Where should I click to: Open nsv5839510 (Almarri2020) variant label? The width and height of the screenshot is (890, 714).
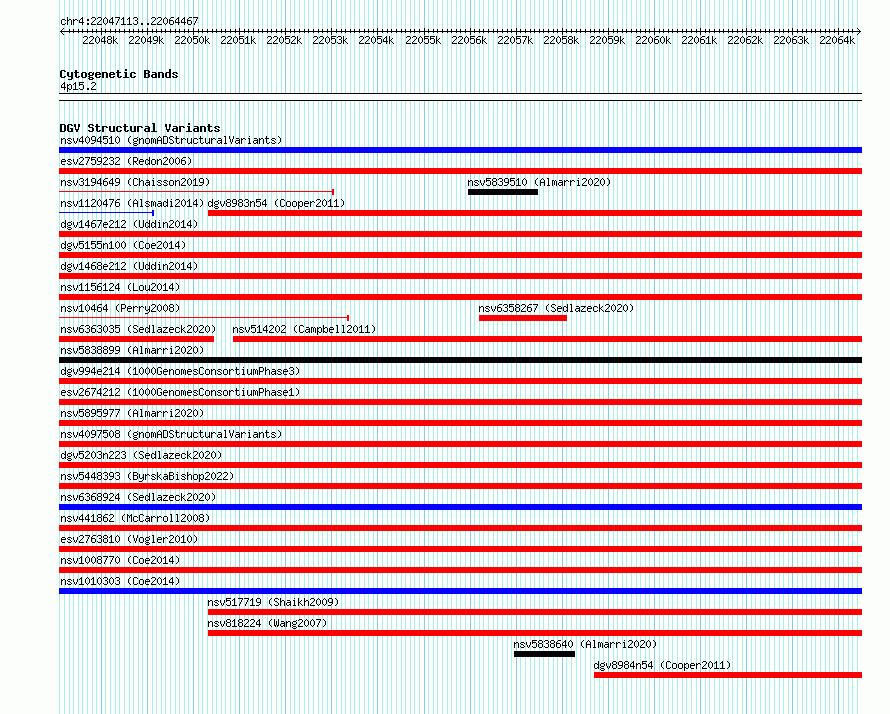539,182
